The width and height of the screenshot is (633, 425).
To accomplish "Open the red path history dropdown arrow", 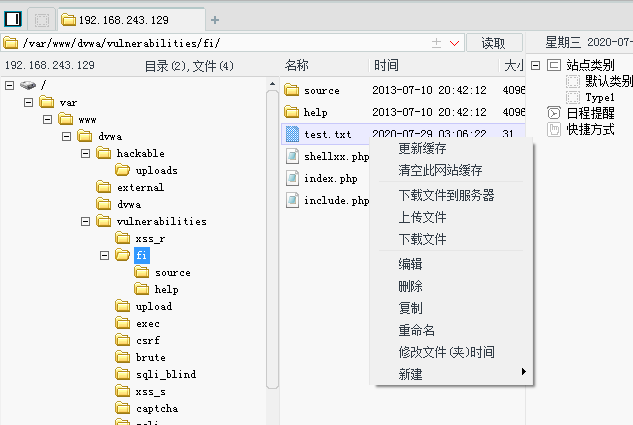I will pyautogui.click(x=455, y=43).
